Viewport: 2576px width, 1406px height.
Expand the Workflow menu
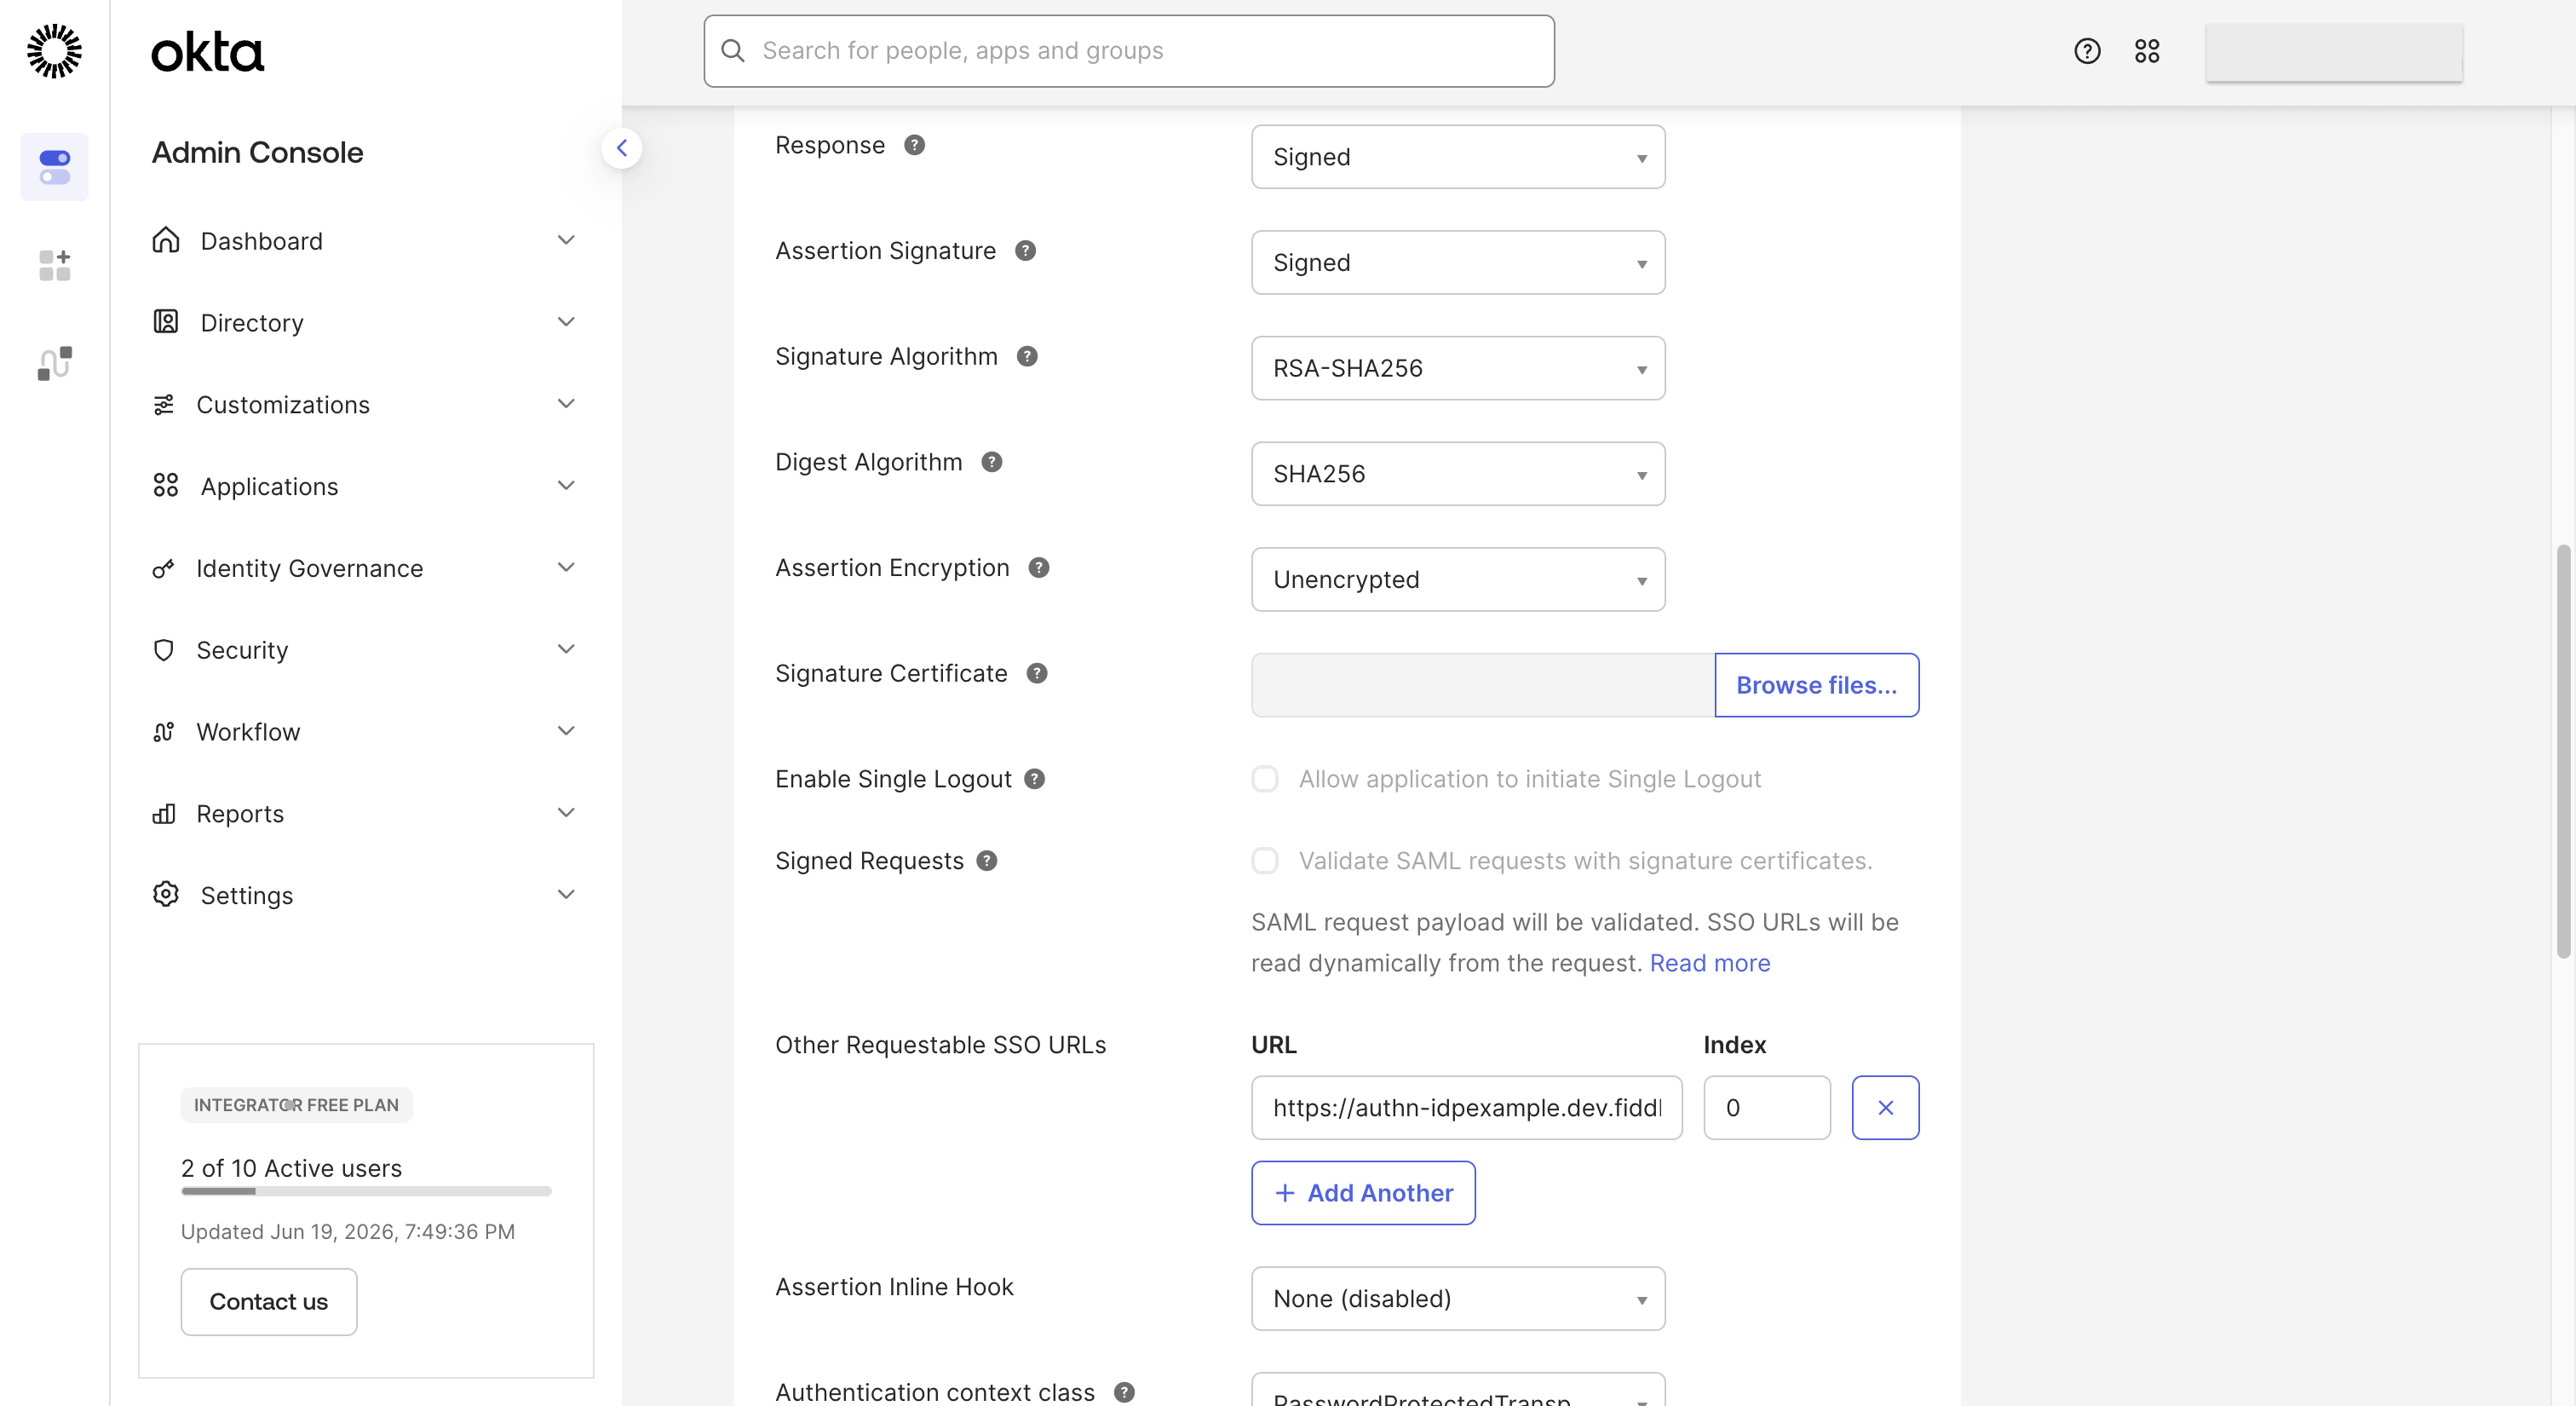tap(365, 732)
